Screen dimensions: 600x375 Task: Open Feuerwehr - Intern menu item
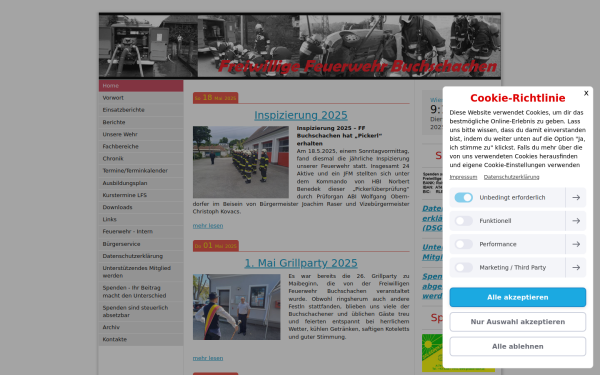[x=141, y=232]
